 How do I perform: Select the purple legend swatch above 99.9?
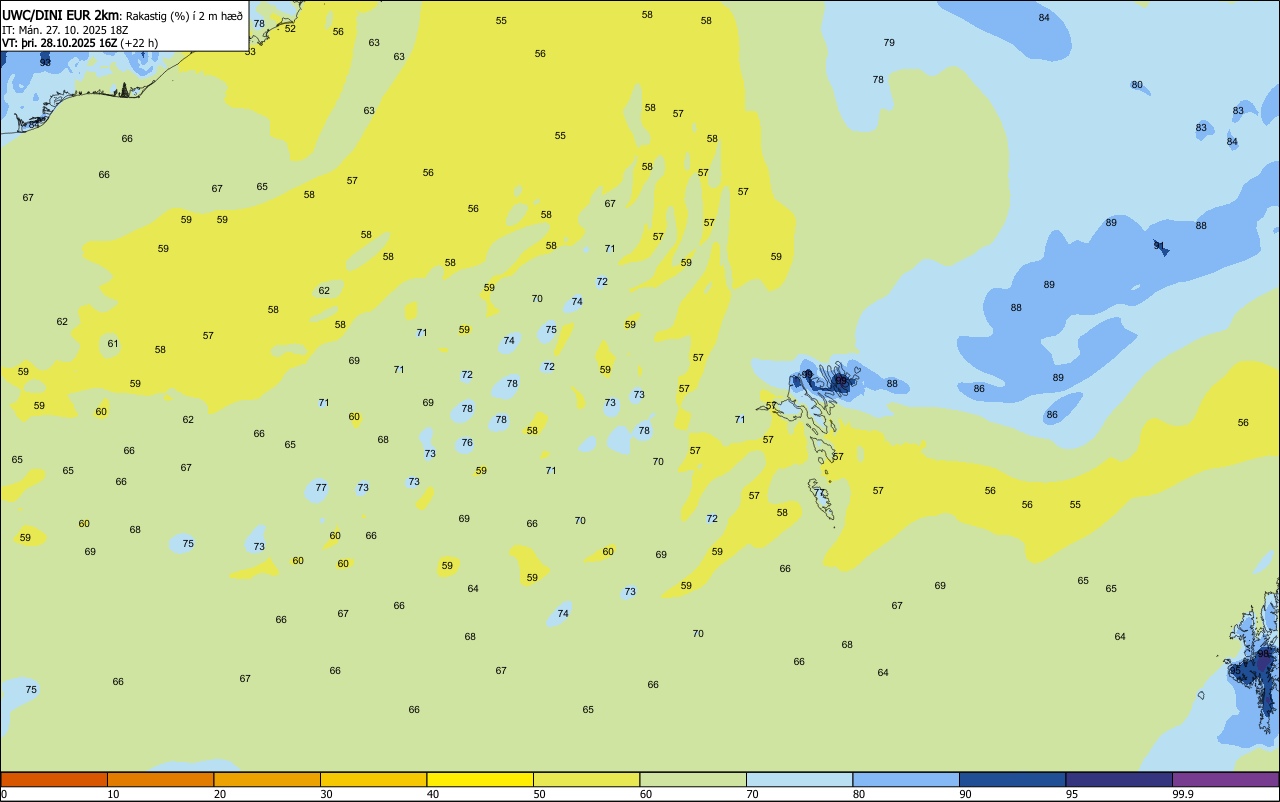pyautogui.click(x=1225, y=779)
